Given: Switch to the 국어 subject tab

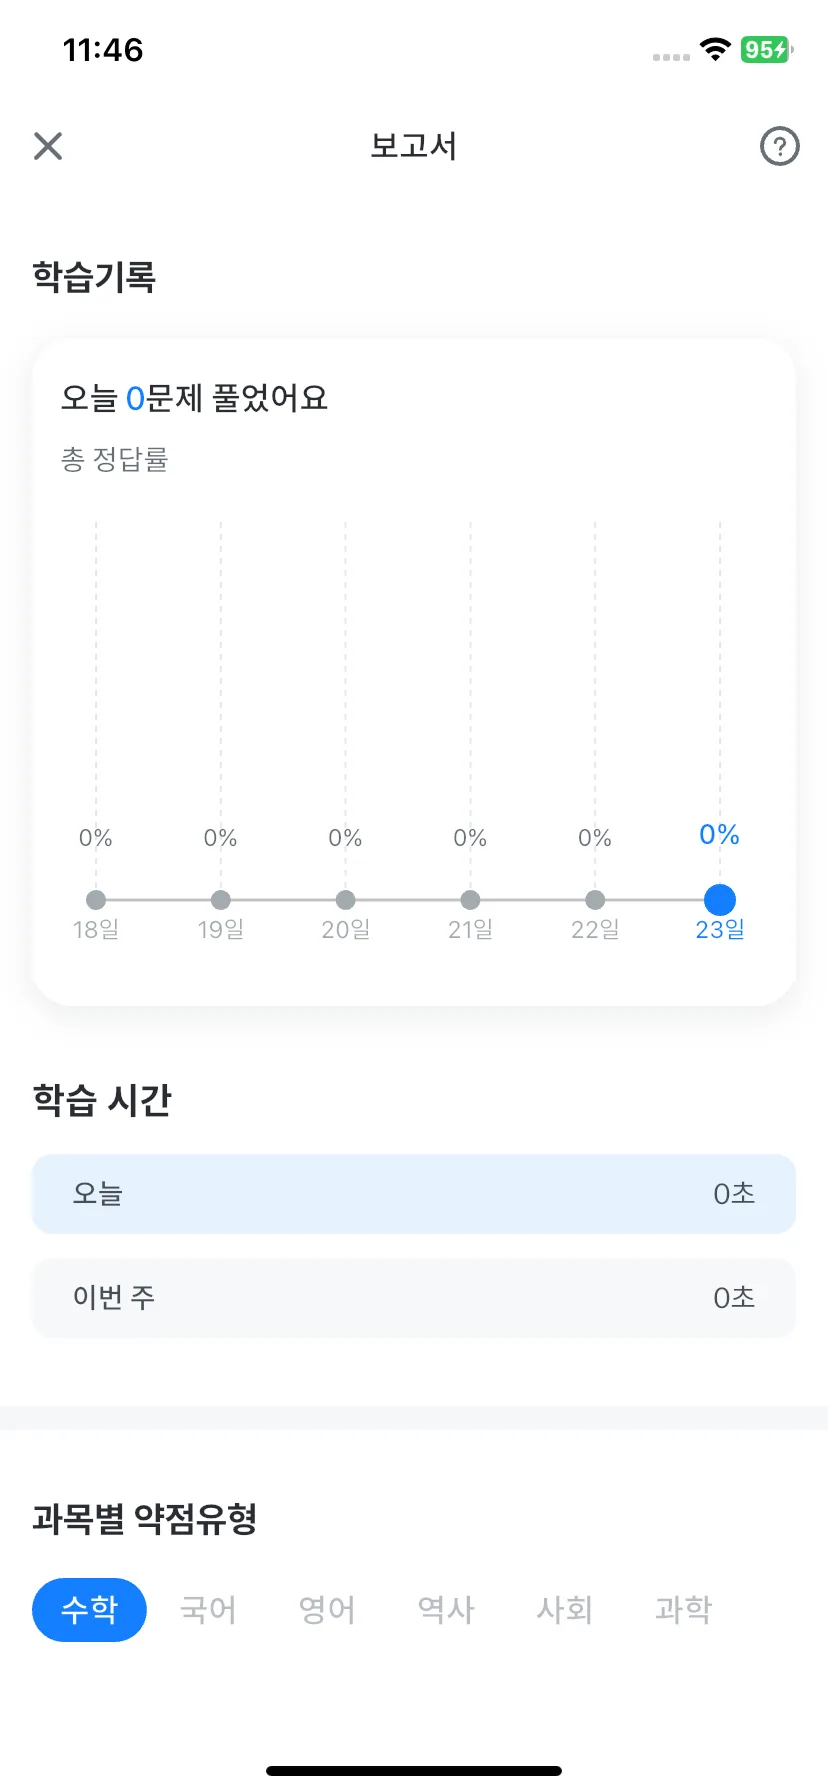Looking at the screenshot, I should pyautogui.click(x=208, y=1610).
